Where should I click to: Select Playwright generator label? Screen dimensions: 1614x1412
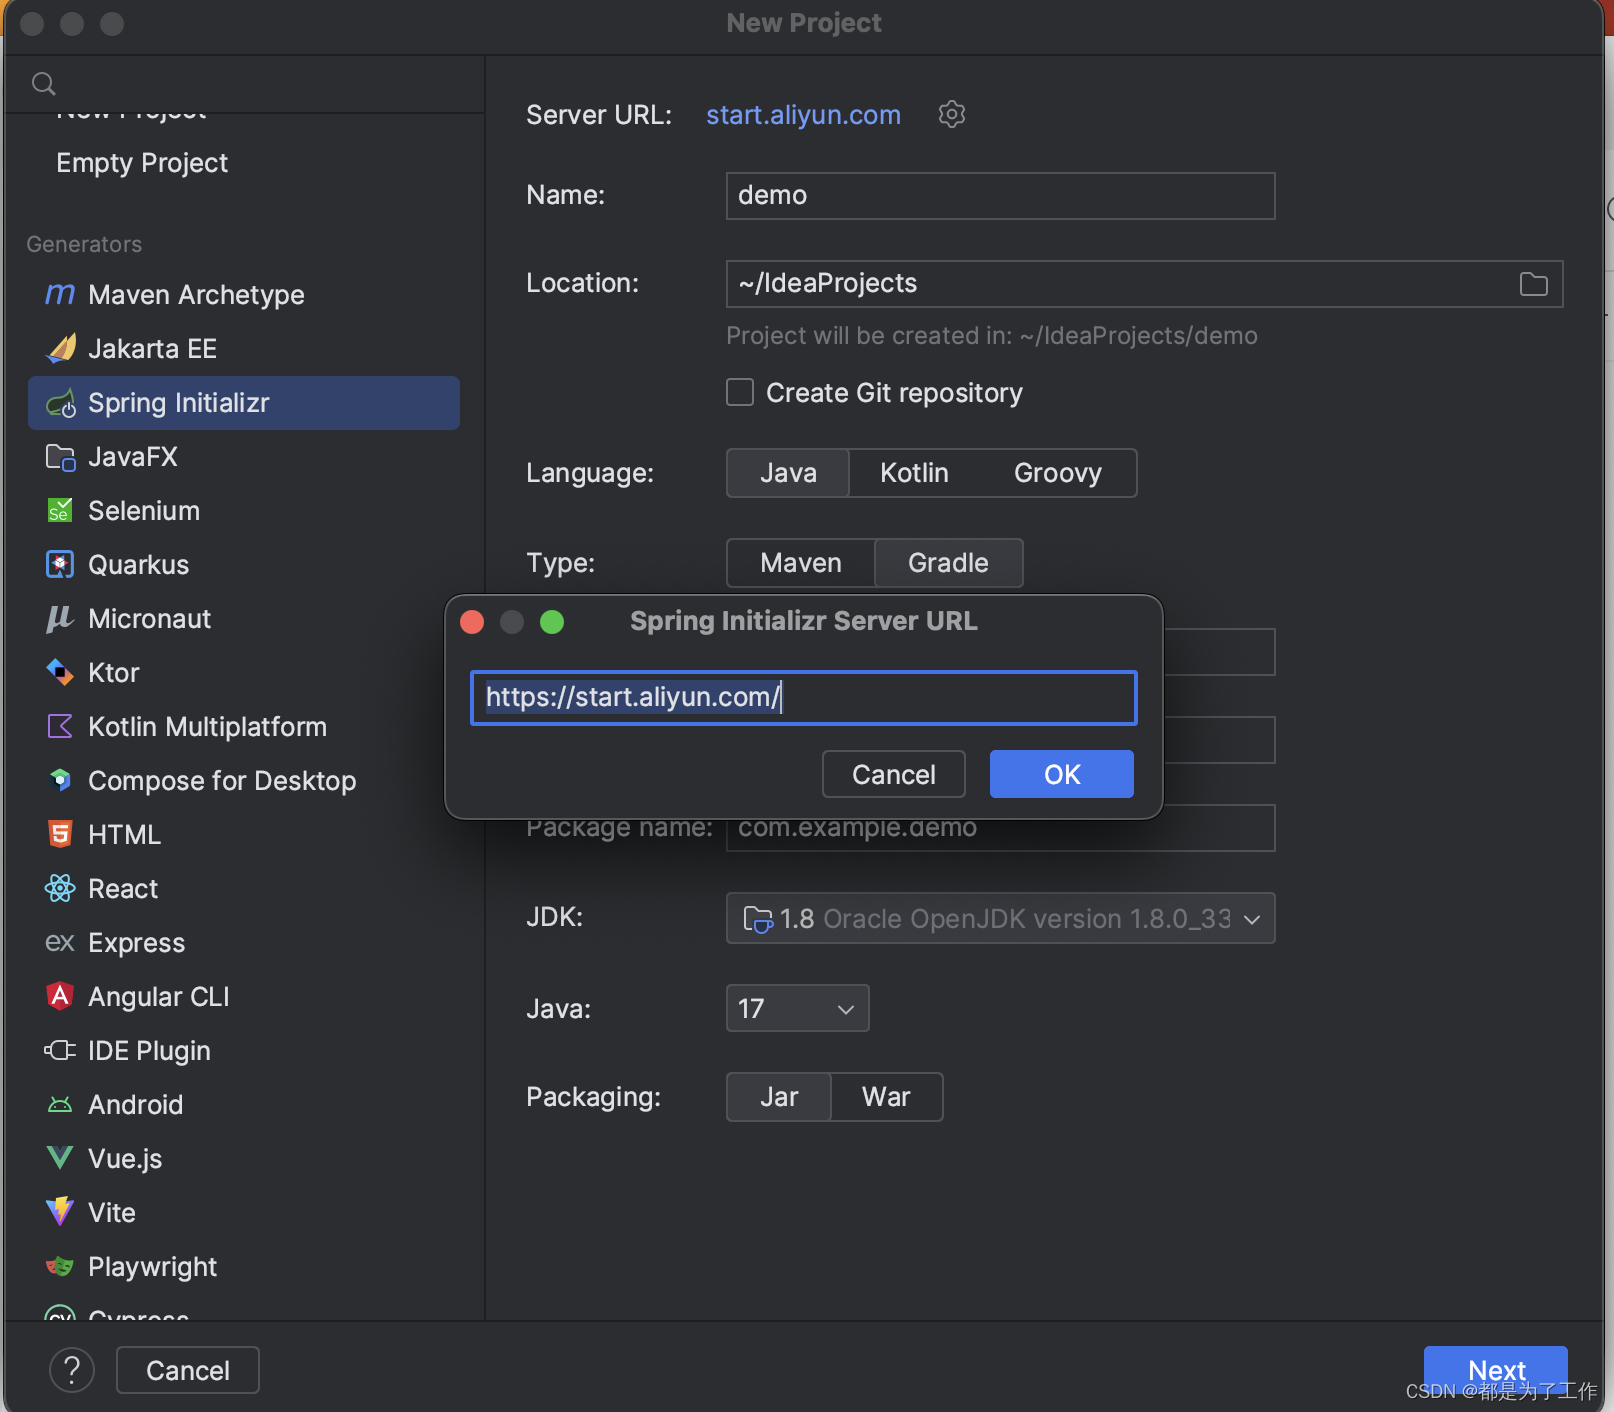(x=152, y=1267)
